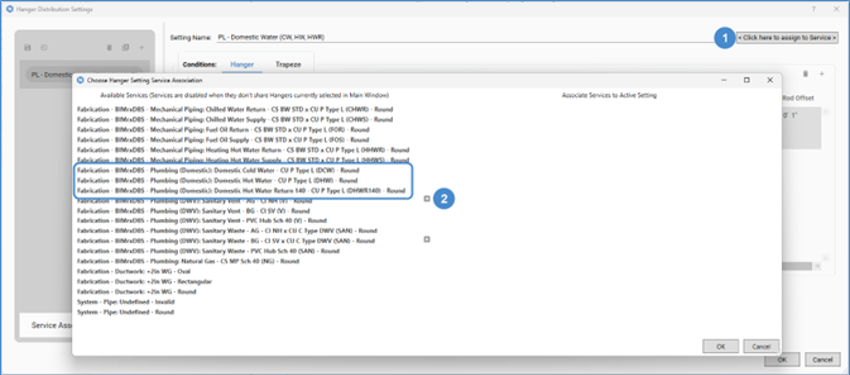Duplicate the setting with the copy icon

(126, 48)
